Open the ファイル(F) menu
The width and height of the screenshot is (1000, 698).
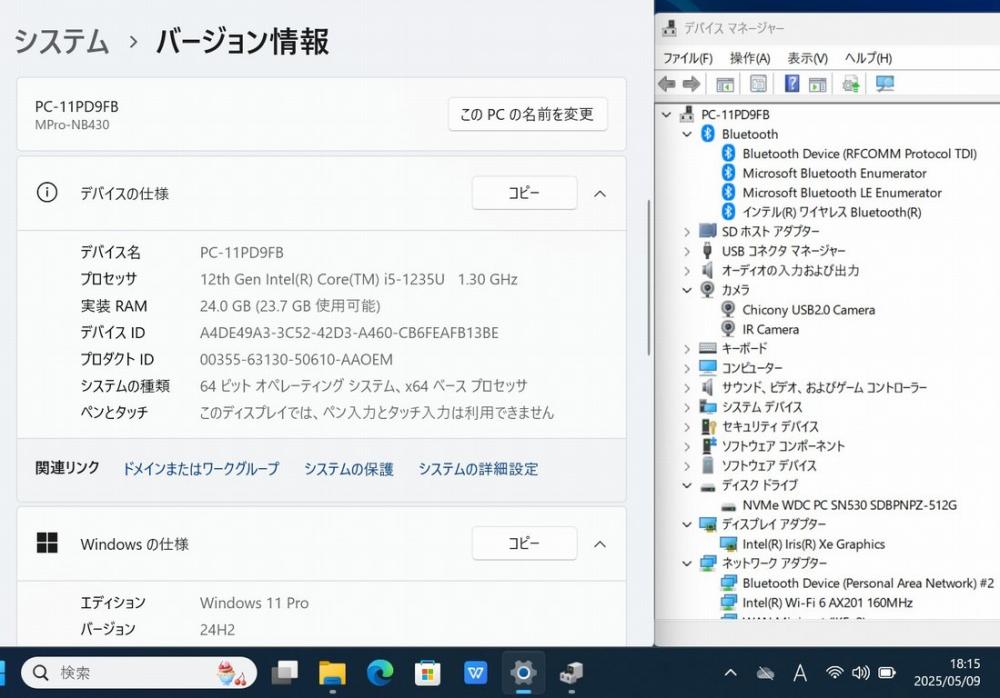click(688, 58)
